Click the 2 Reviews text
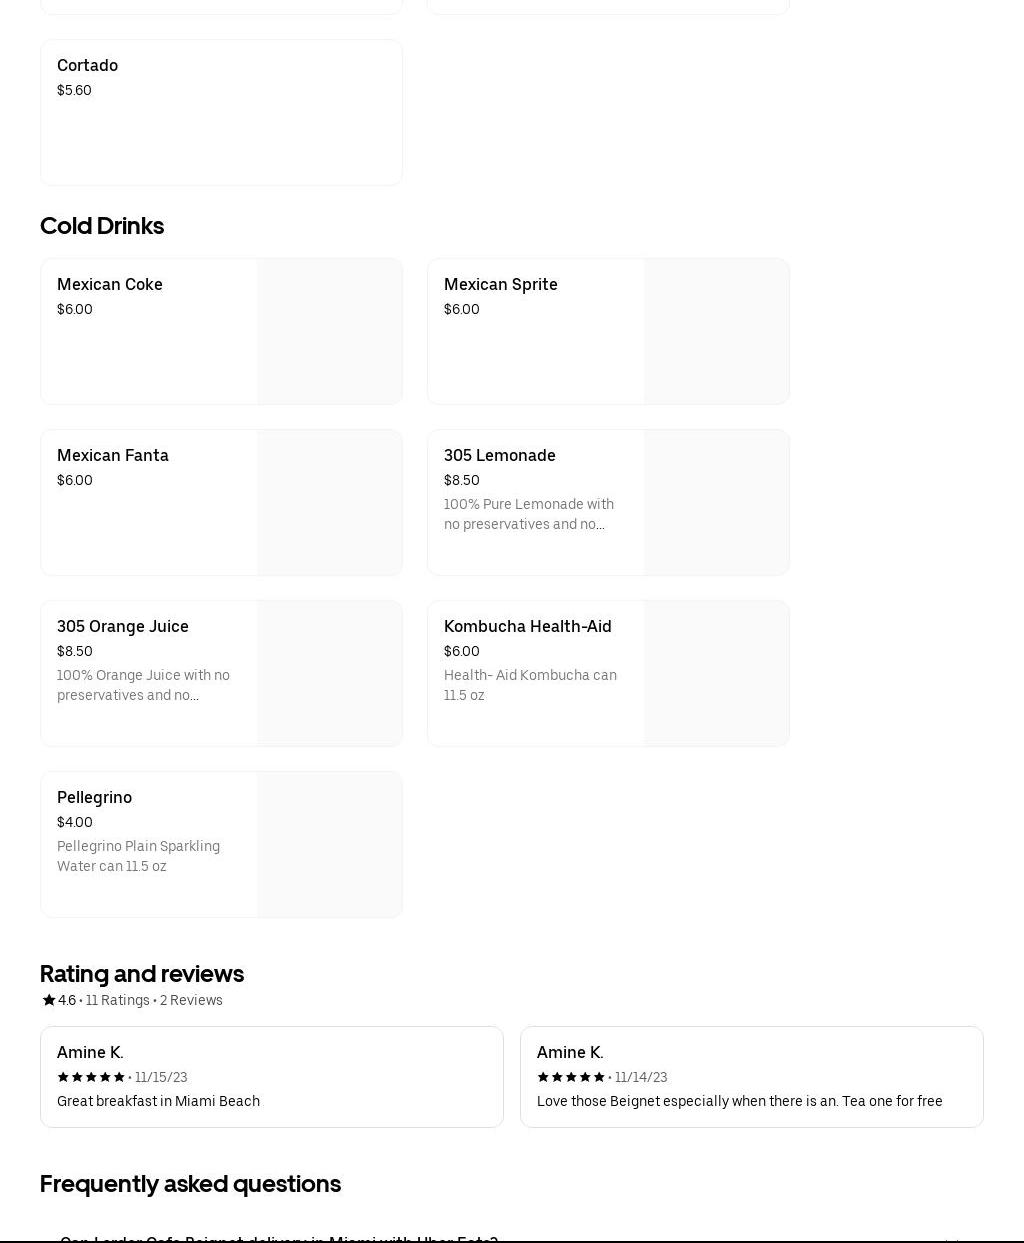The image size is (1024, 1243). (x=191, y=1000)
